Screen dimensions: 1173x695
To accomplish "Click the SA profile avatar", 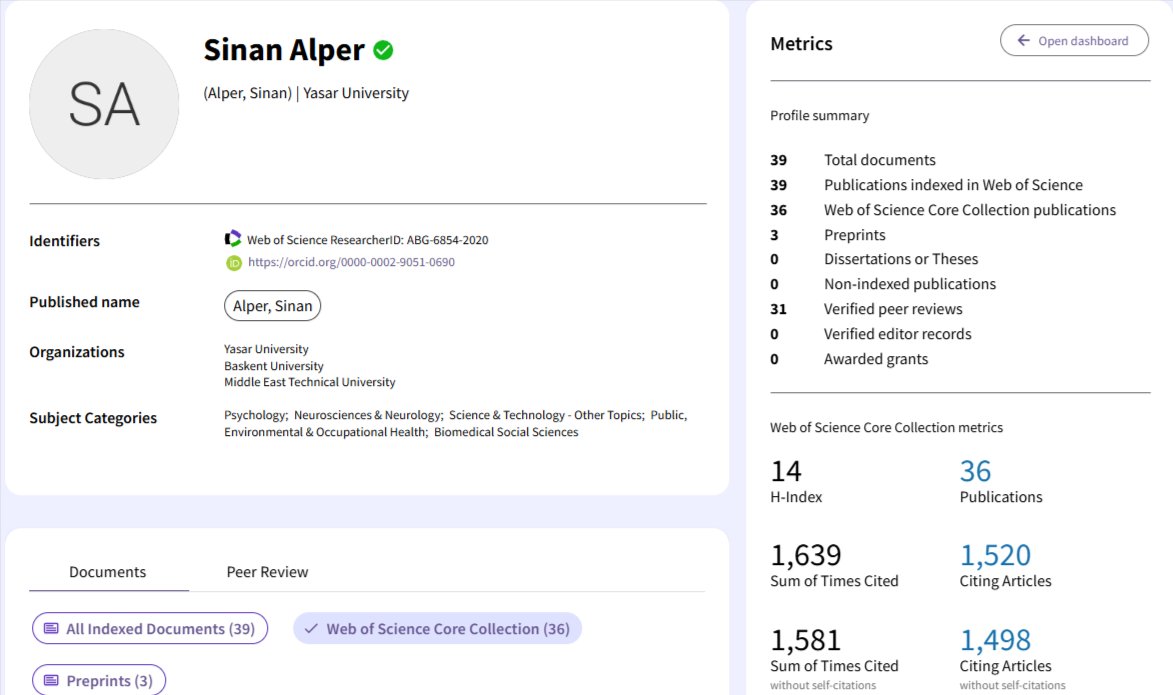I will click(x=104, y=104).
